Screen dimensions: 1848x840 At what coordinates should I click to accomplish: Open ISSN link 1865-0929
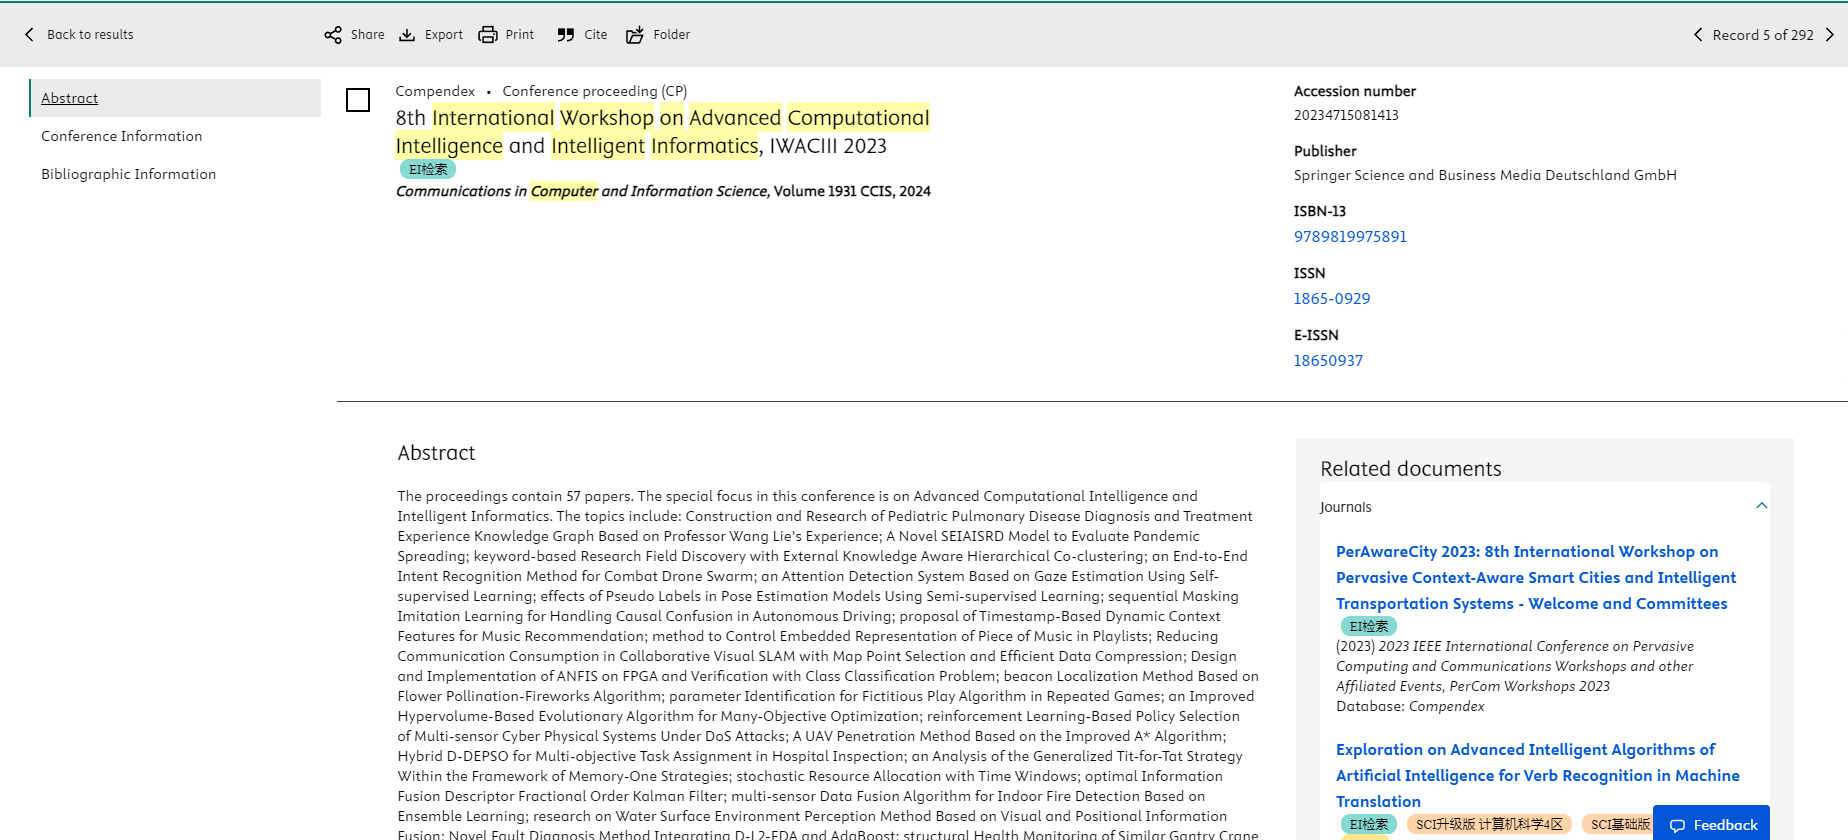pyautogui.click(x=1332, y=299)
